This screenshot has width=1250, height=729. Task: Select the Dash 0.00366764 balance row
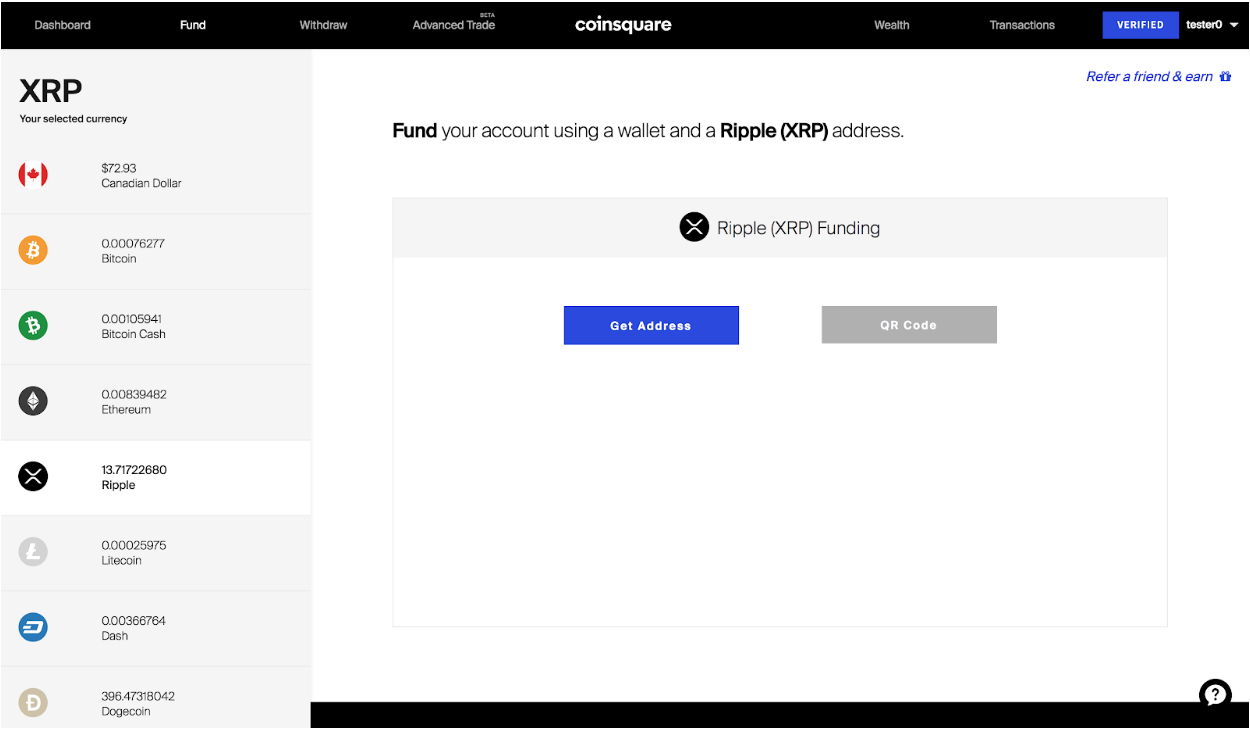pyautogui.click(x=156, y=629)
